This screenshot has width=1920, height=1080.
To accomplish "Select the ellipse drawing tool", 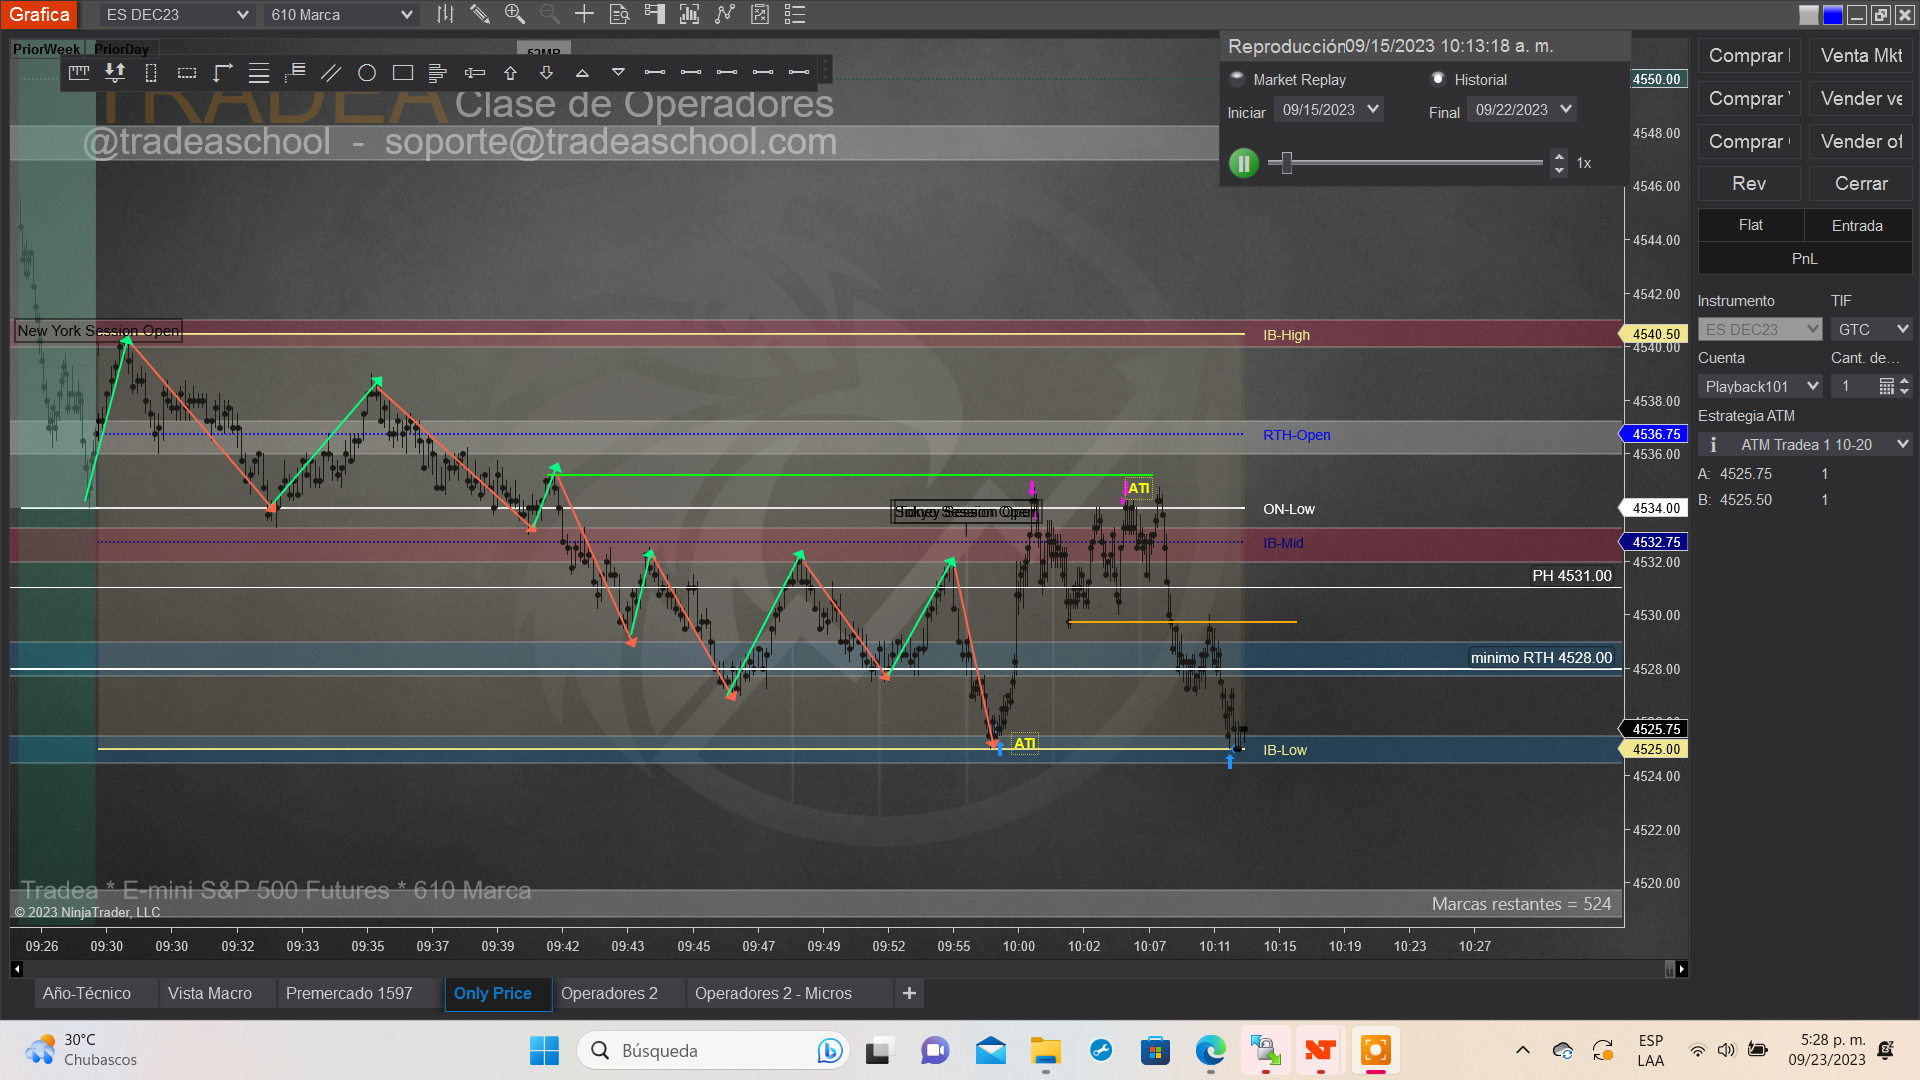I will click(367, 72).
